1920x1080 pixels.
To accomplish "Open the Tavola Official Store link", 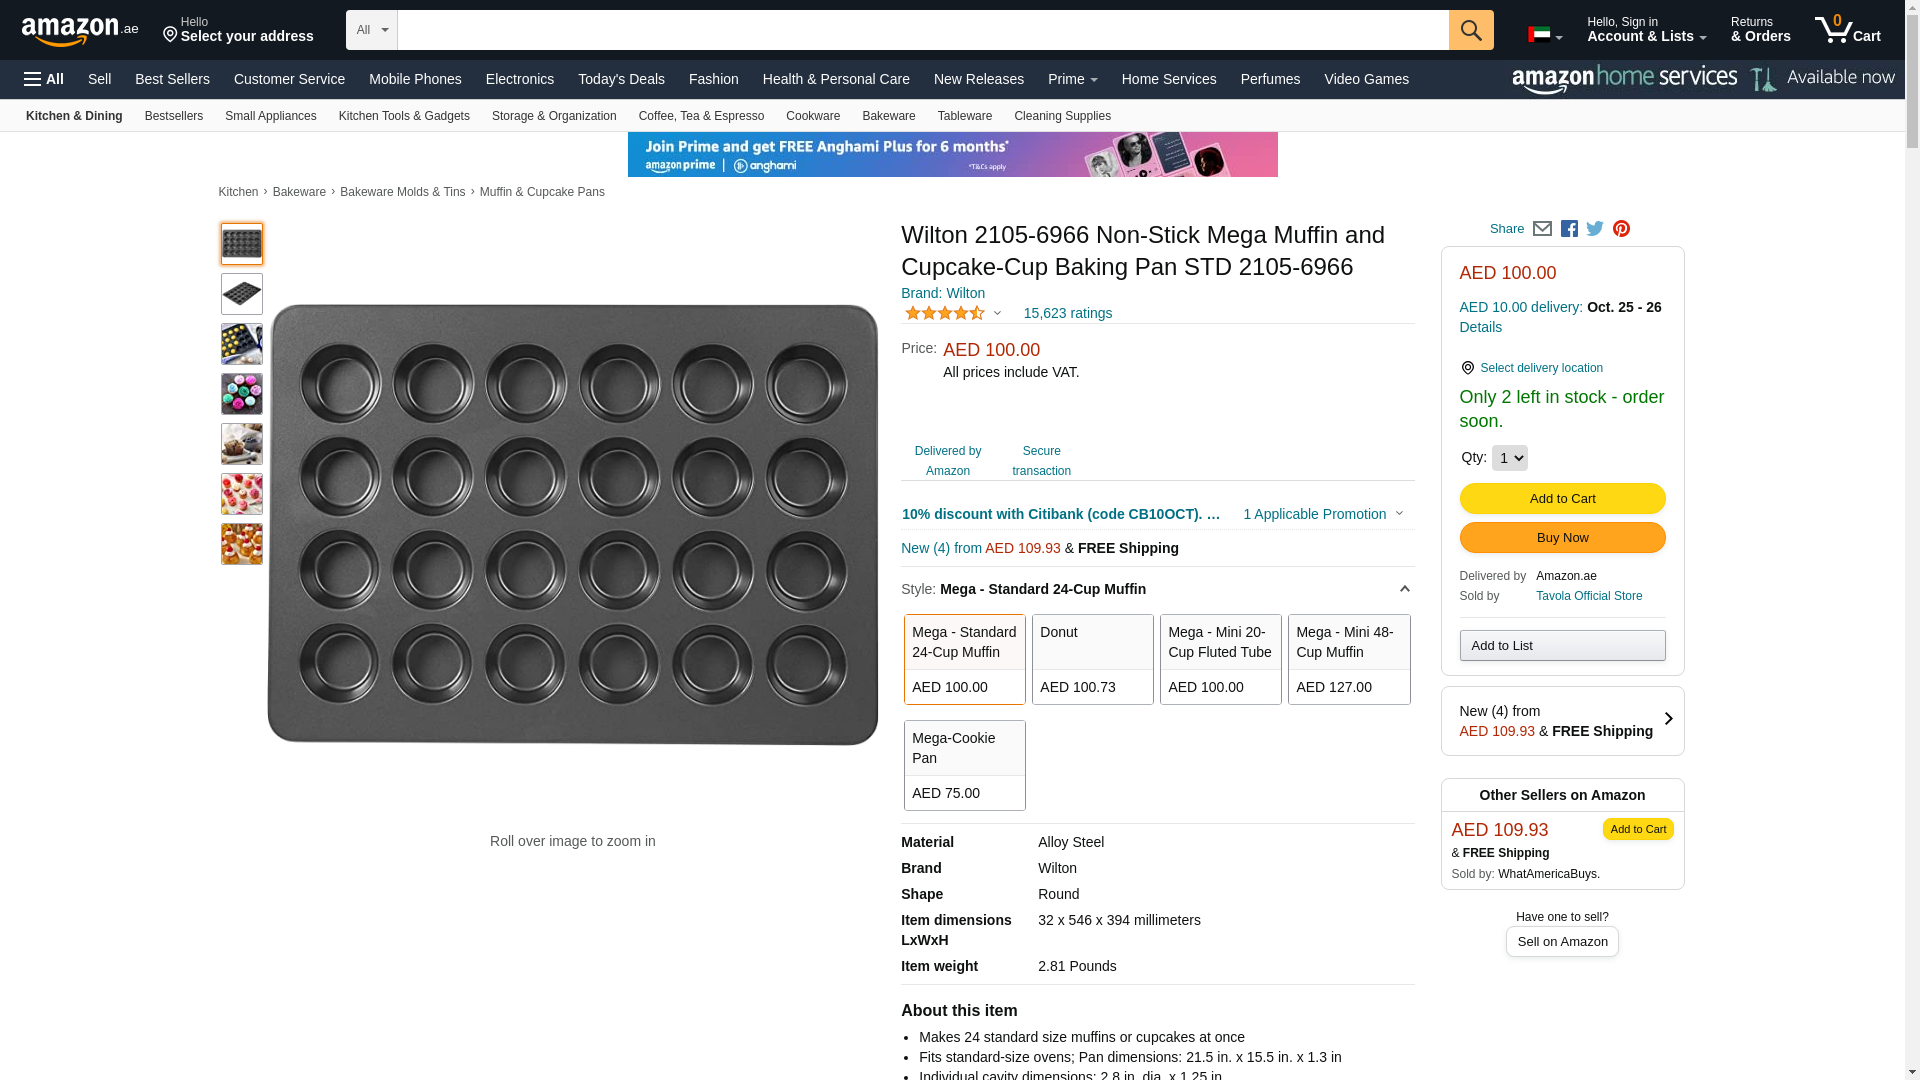I will pyautogui.click(x=1588, y=596).
